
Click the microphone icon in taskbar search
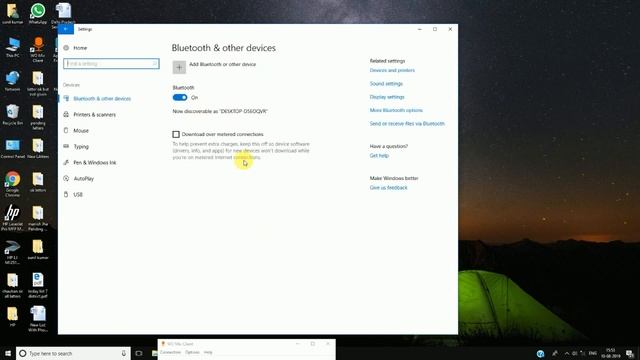click(124, 353)
